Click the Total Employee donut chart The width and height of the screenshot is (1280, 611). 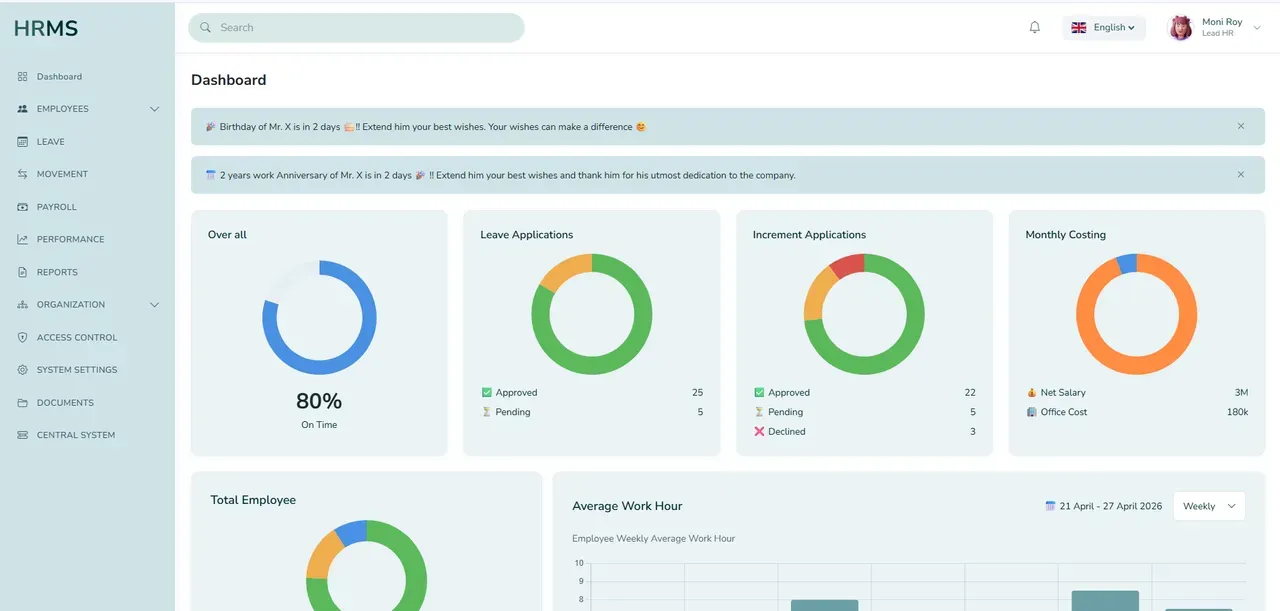[366, 565]
